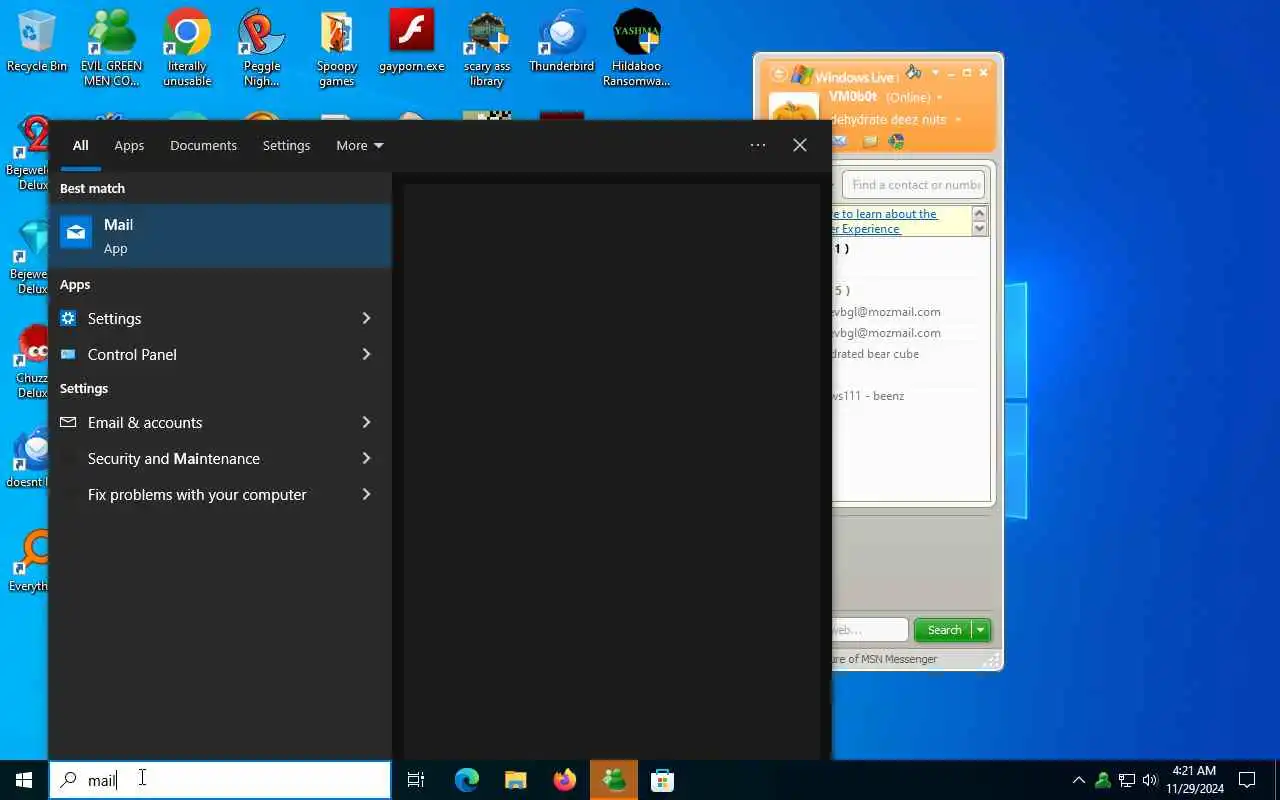
Task: Click the 'dehydrate deez nuts' personal message
Action: tap(889, 120)
